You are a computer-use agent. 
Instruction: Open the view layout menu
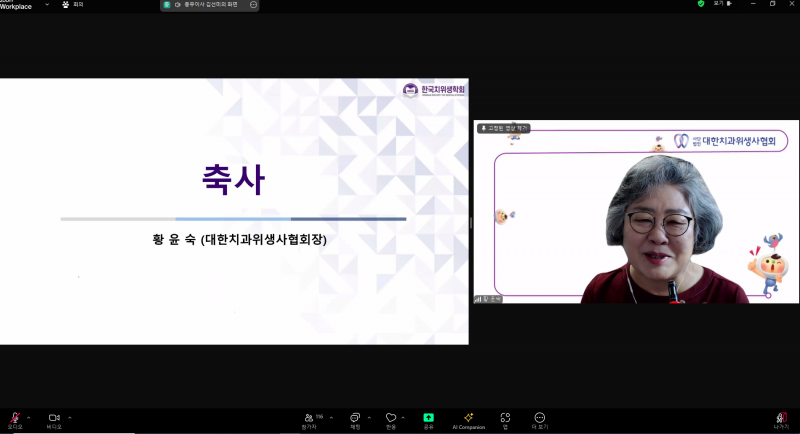718,4
